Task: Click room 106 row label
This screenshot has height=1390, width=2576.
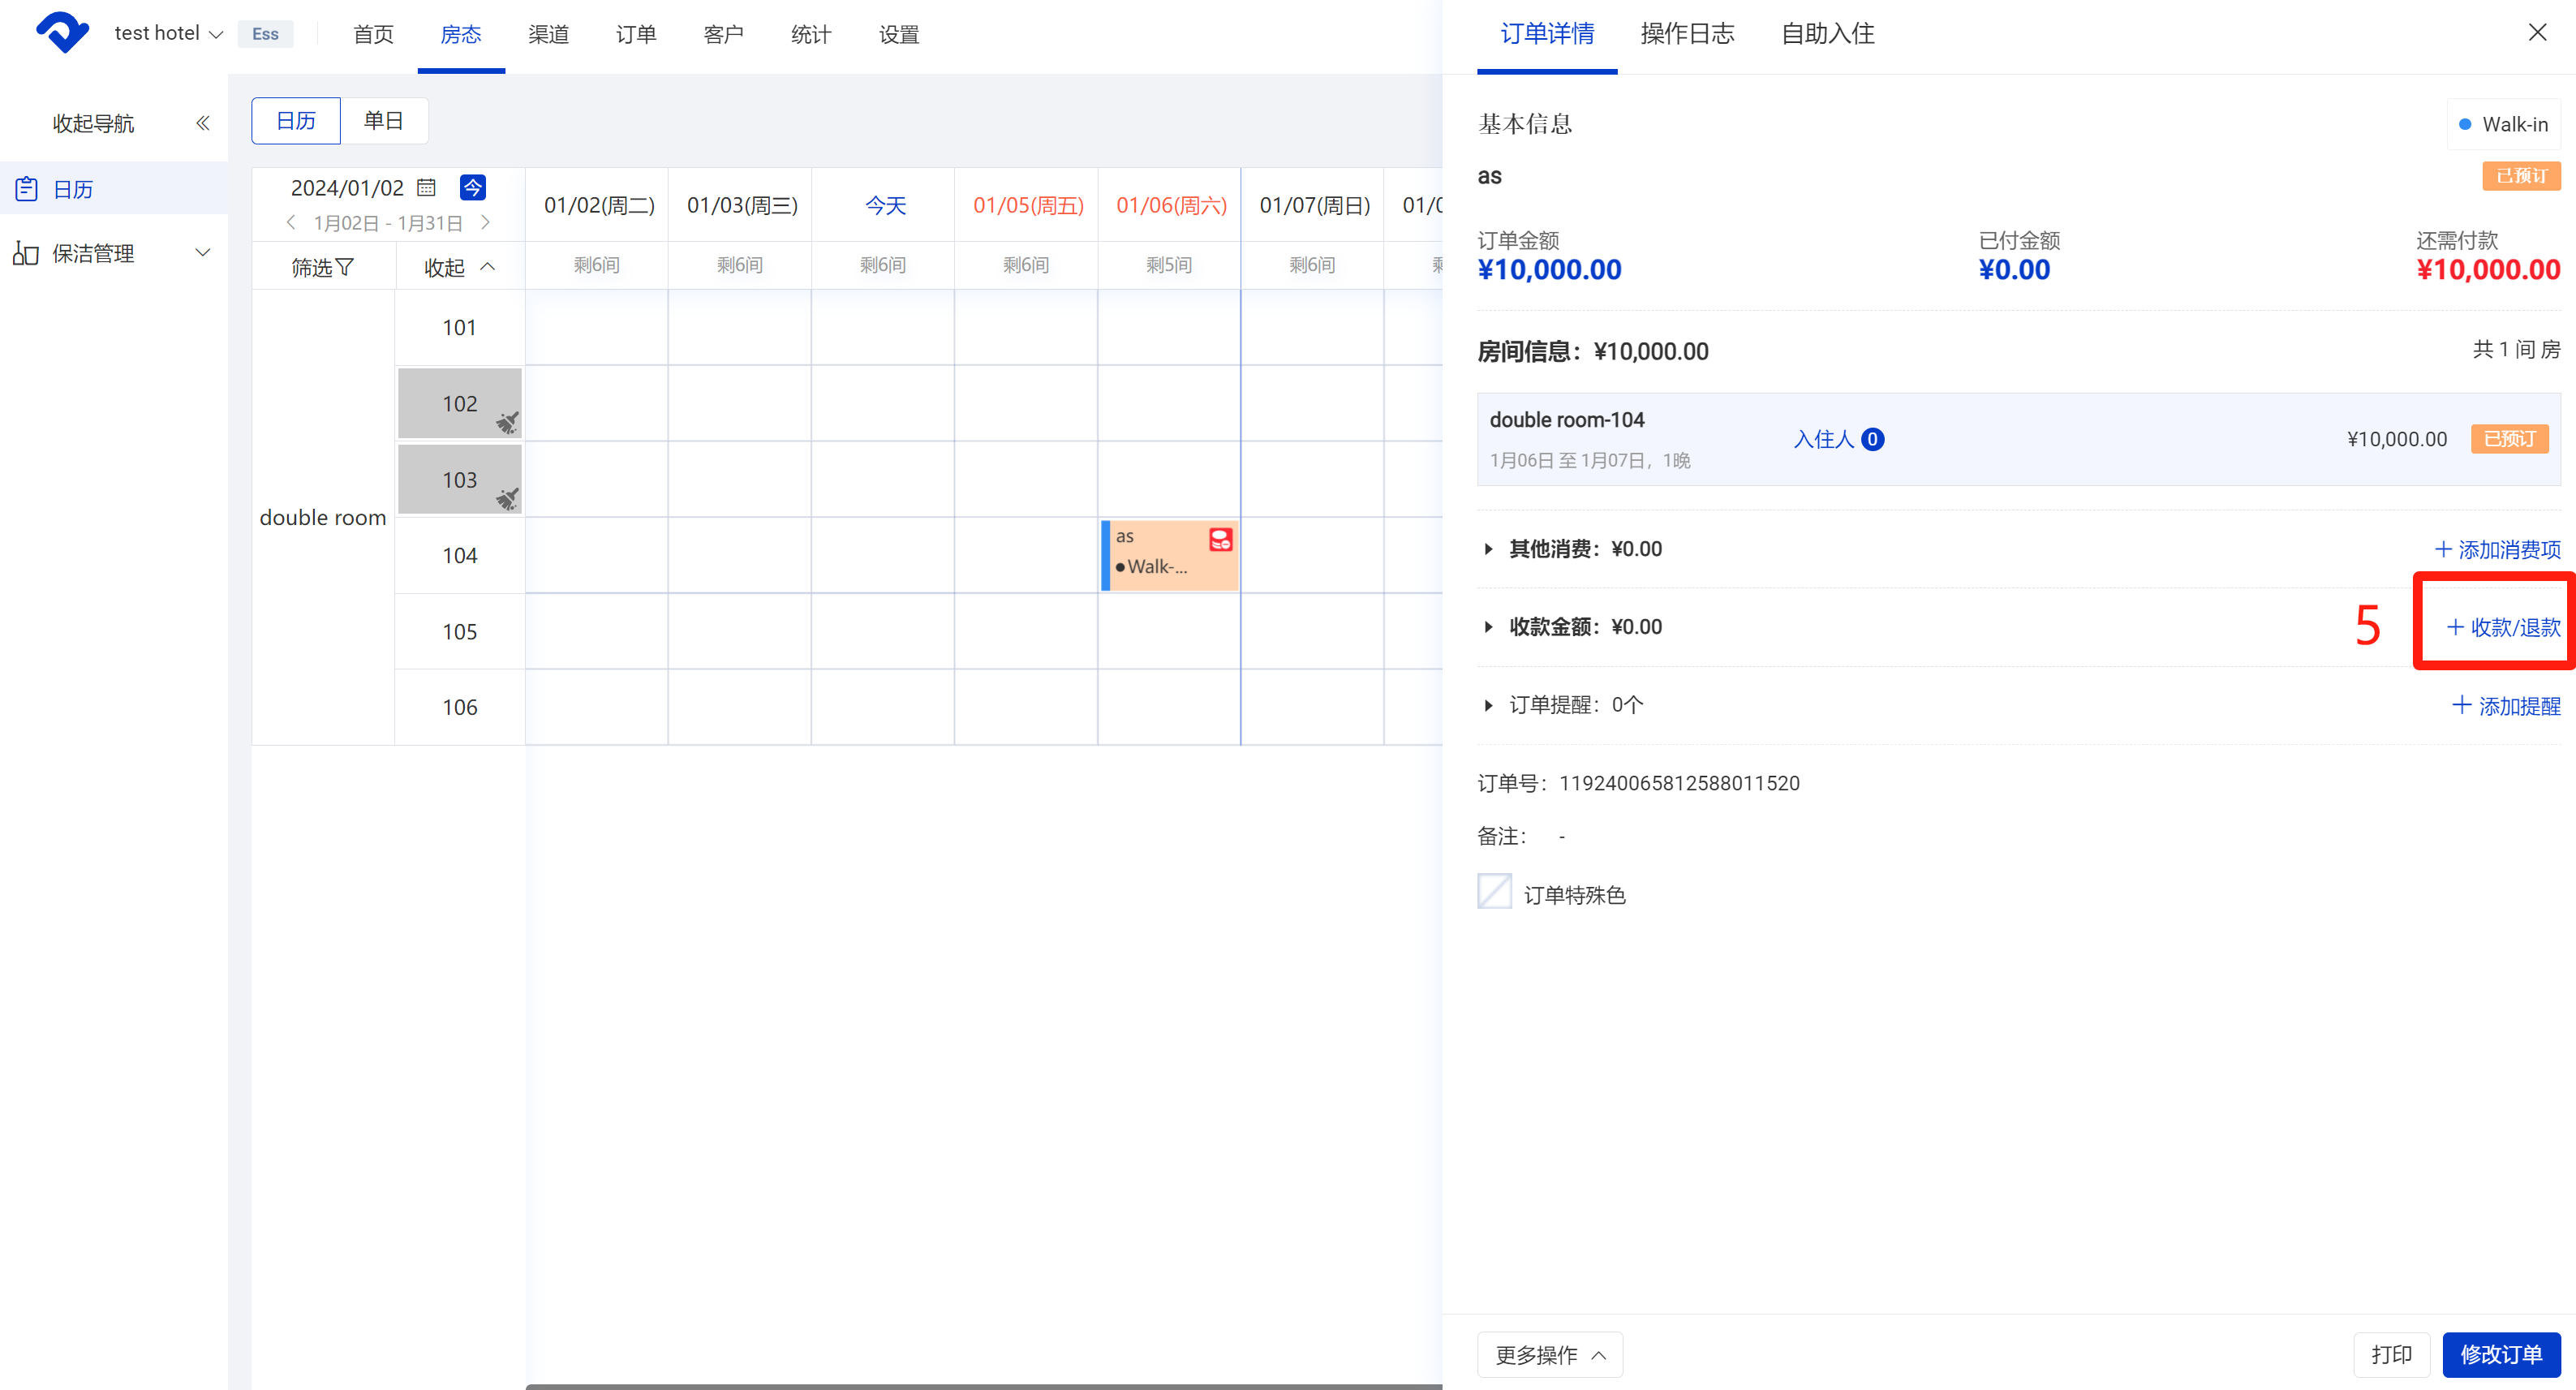Action: point(459,707)
